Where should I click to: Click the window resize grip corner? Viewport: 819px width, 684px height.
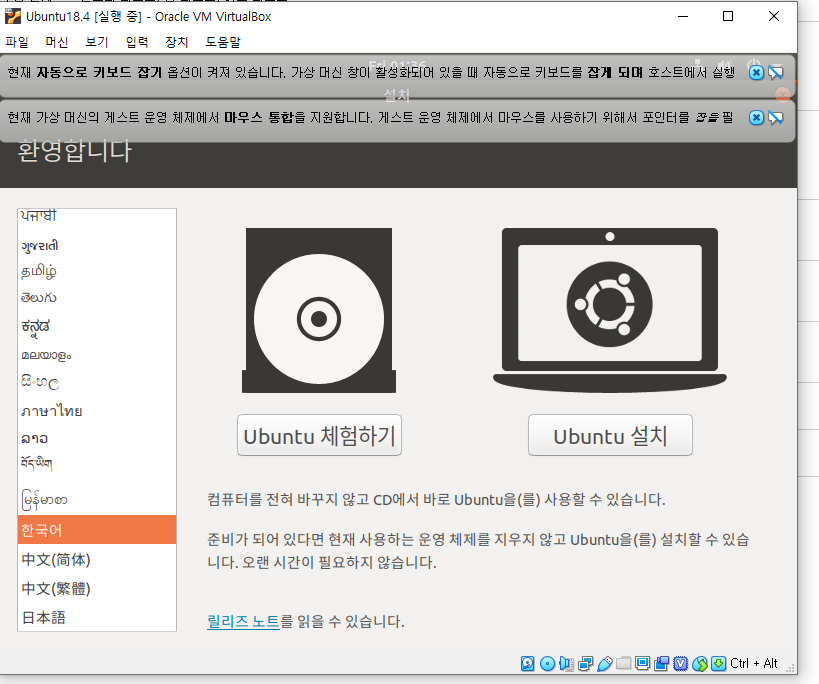click(791, 668)
